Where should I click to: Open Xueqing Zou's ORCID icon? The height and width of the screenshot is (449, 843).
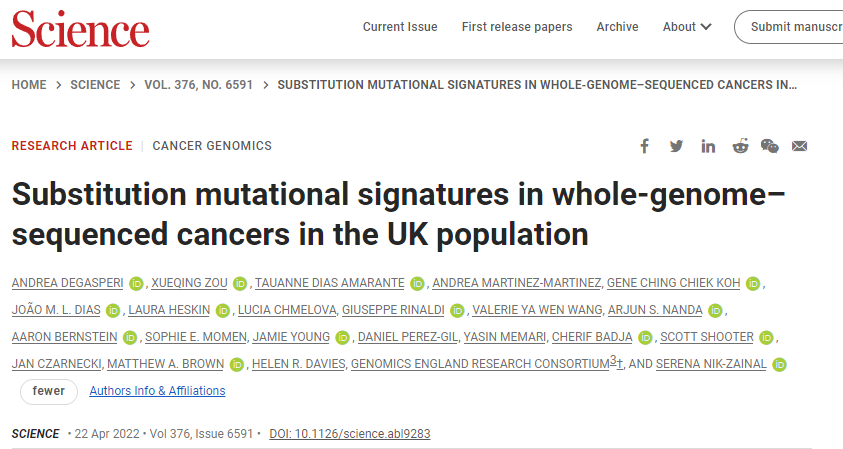pos(240,284)
